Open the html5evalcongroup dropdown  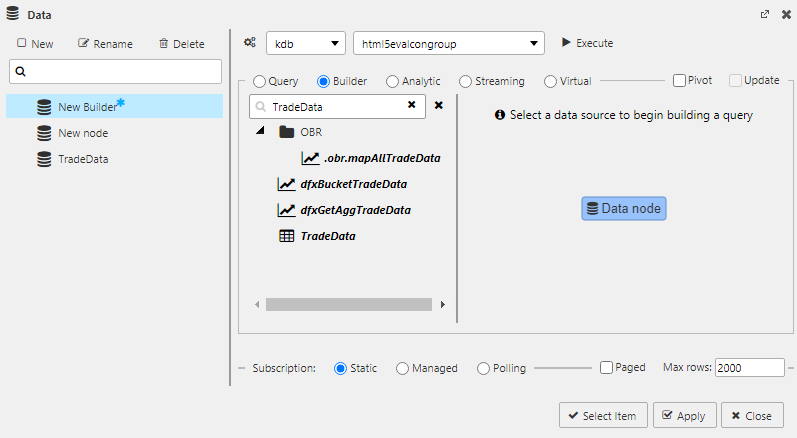[x=449, y=44]
